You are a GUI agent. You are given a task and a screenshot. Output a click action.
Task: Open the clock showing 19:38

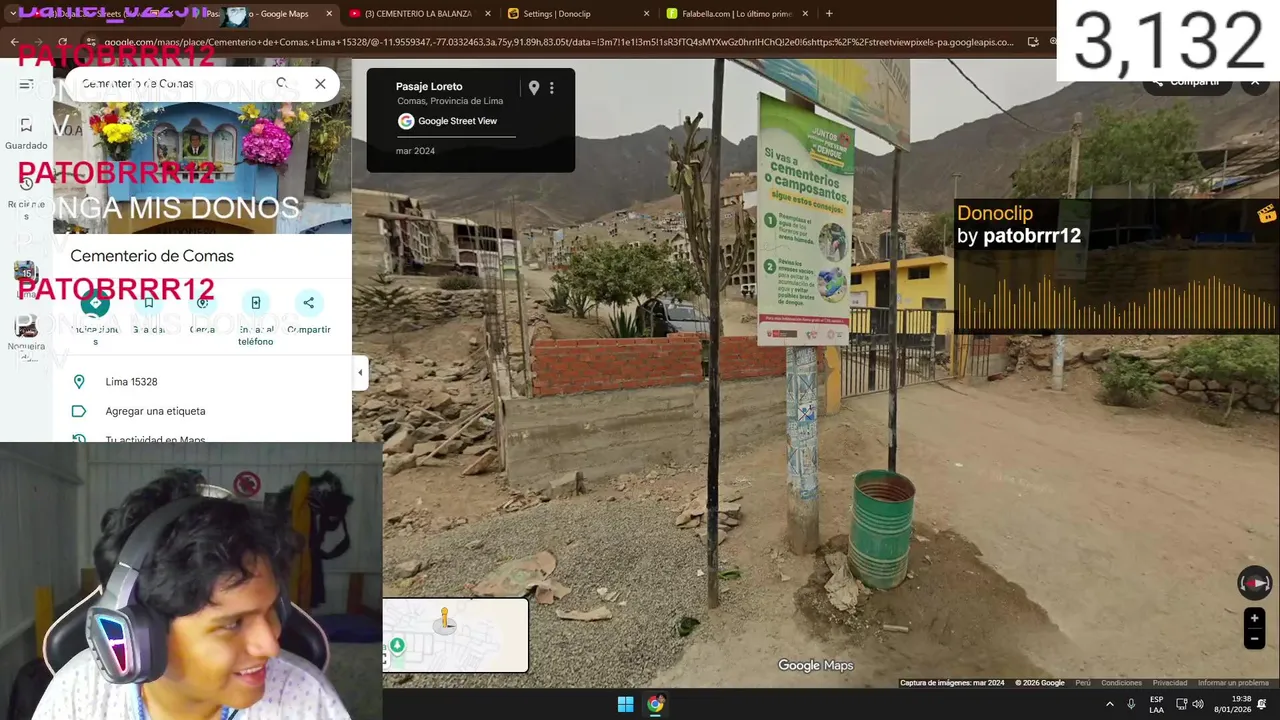(x=1233, y=704)
